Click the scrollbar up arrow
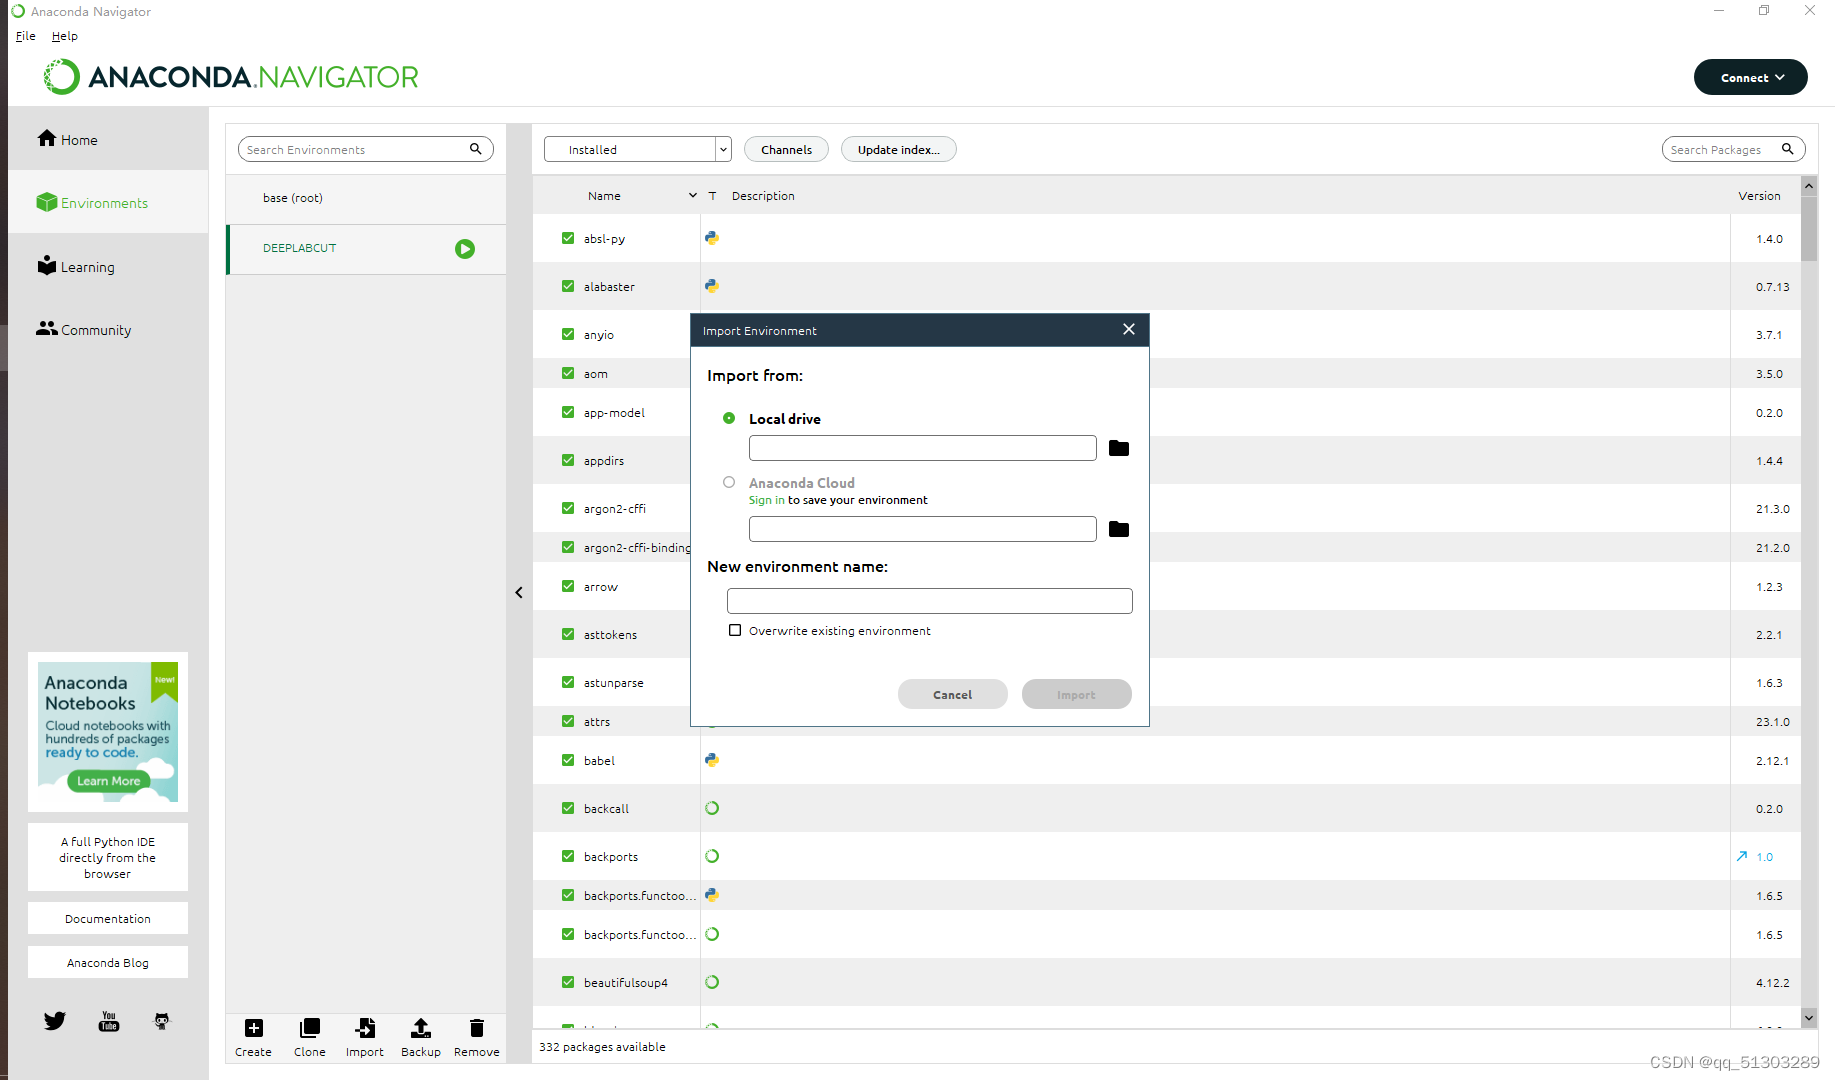This screenshot has width=1835, height=1080. 1809,186
